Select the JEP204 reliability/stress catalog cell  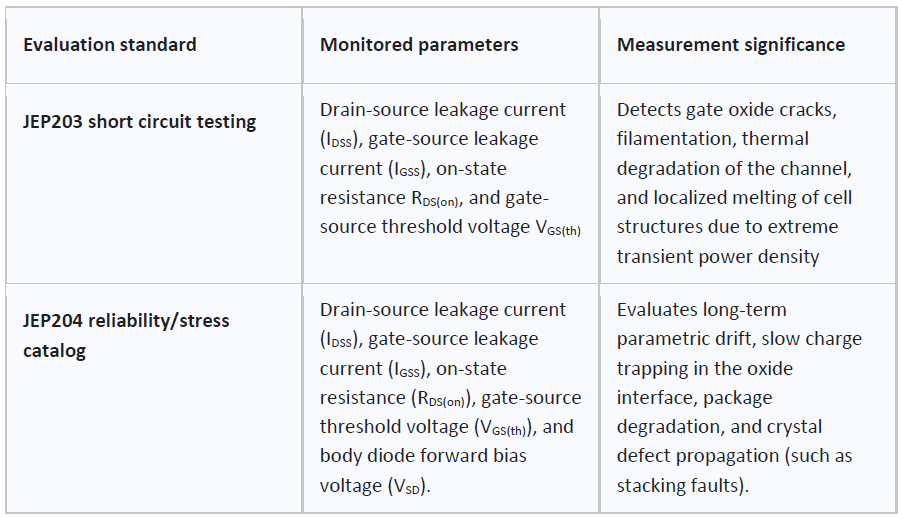[x=126, y=336]
